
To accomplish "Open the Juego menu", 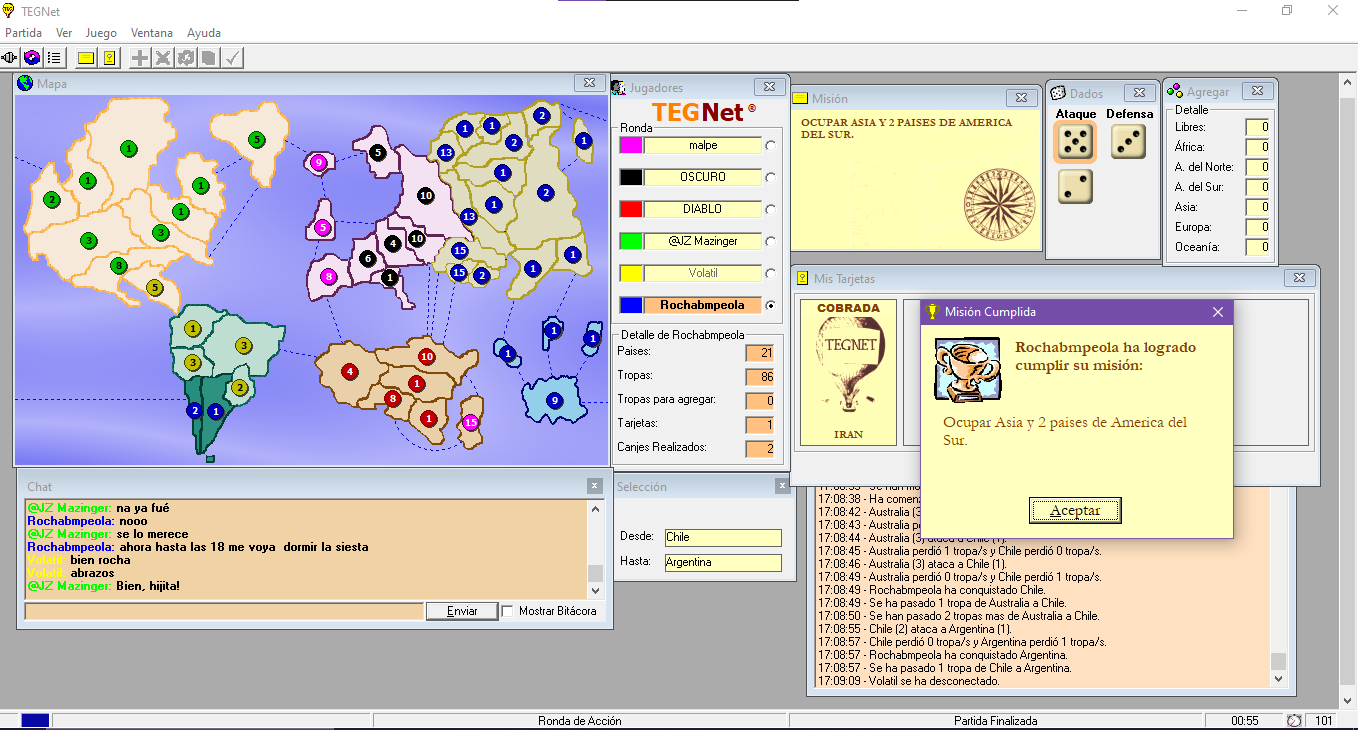I will pyautogui.click(x=101, y=33).
